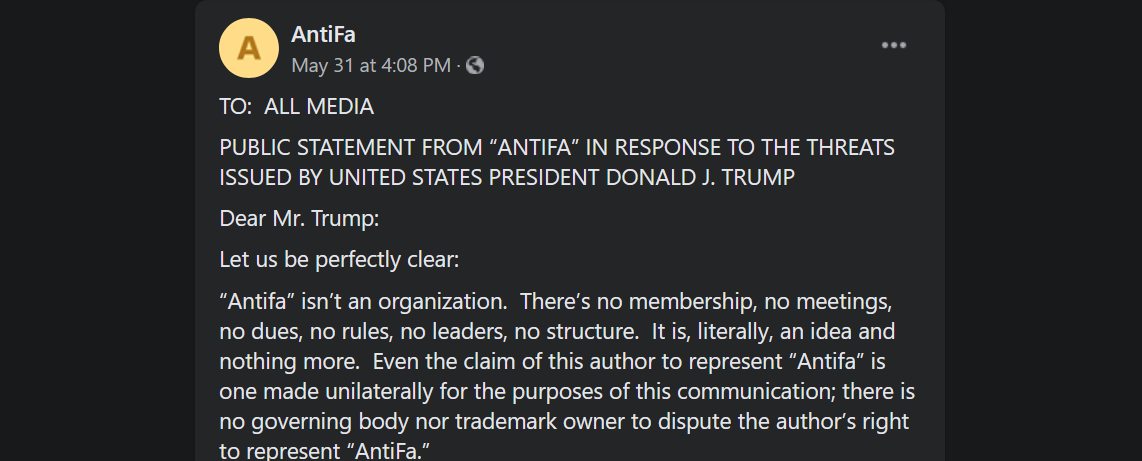The height and width of the screenshot is (461, 1142).
Task: Click the "Dear Mr. Trump:" line
Action: pyautogui.click(x=299, y=218)
